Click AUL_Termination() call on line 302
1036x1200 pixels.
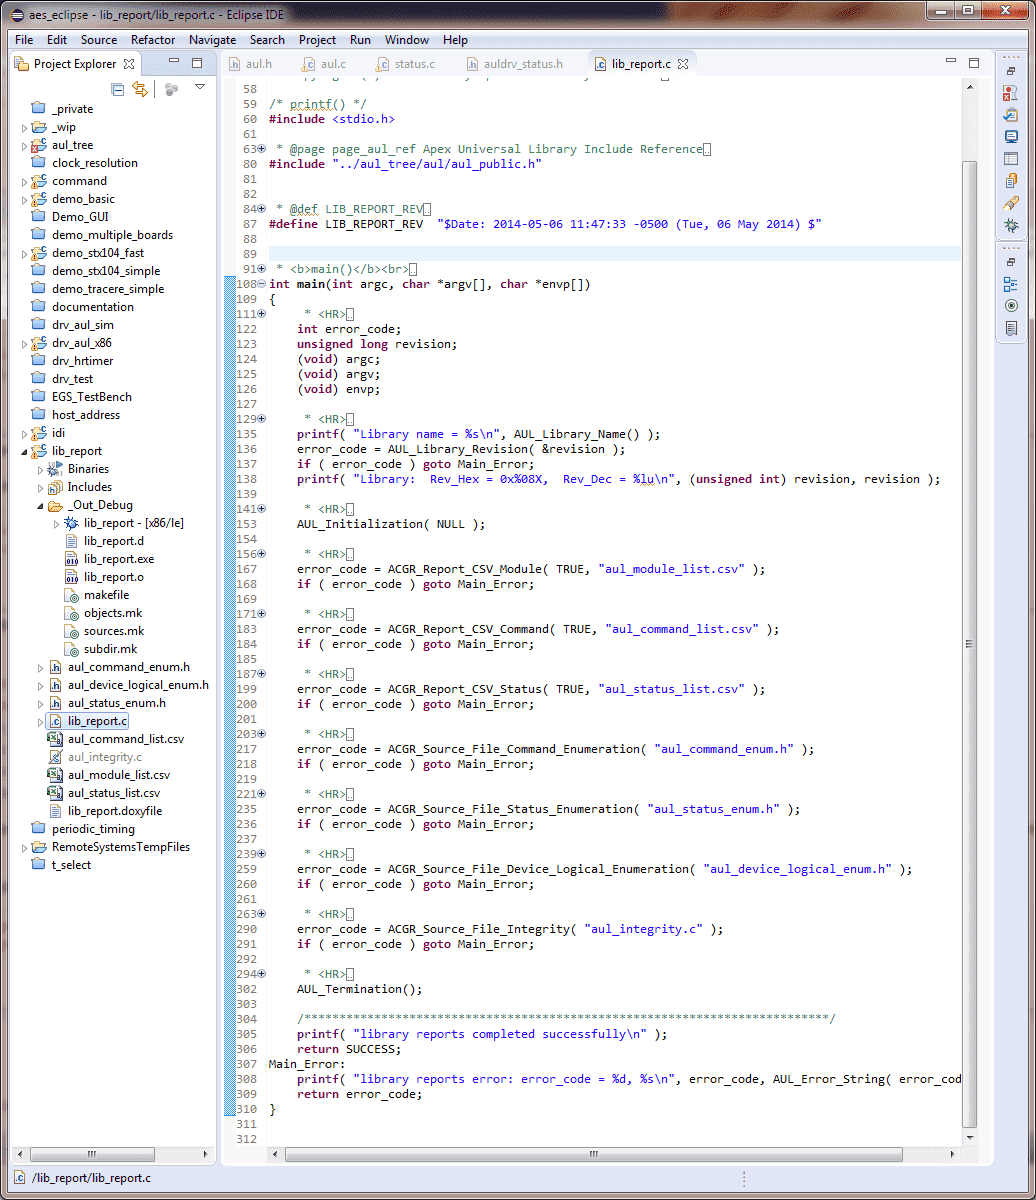[x=360, y=989]
